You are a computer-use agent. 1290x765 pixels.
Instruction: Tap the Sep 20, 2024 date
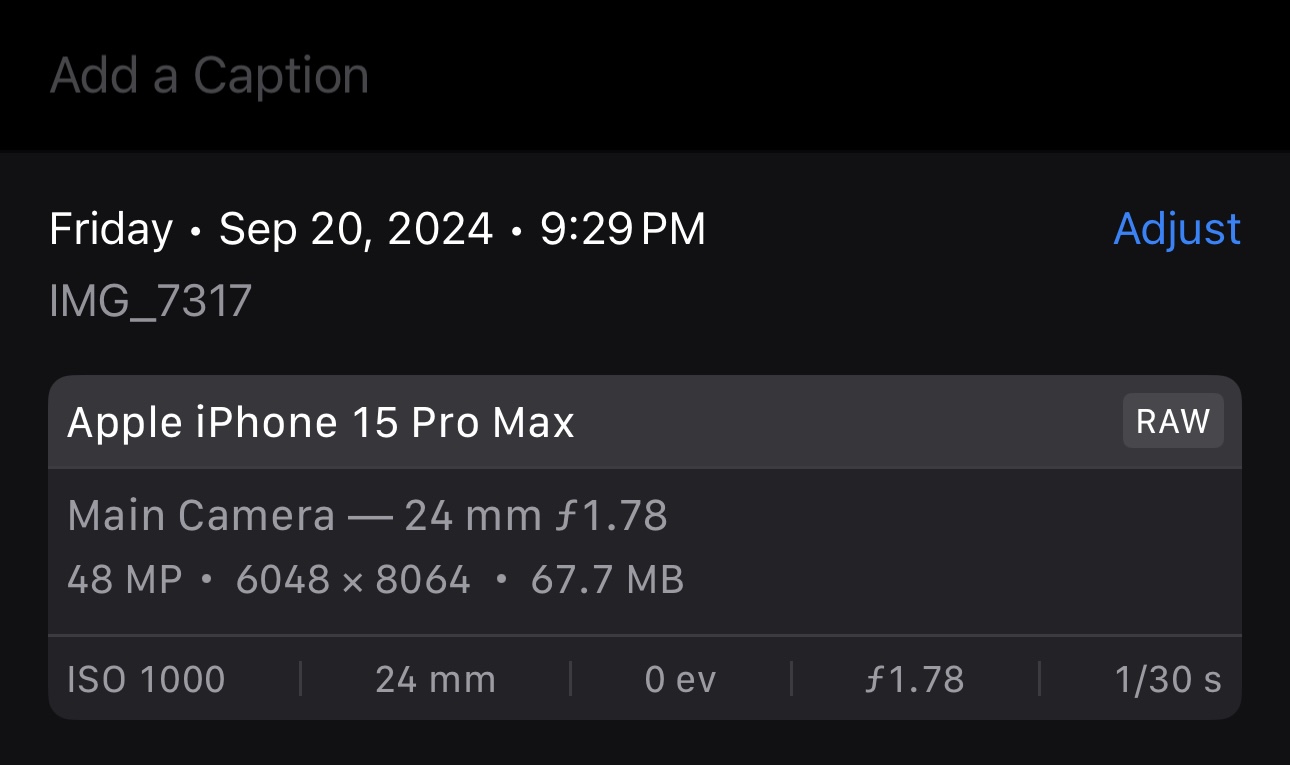pos(356,229)
